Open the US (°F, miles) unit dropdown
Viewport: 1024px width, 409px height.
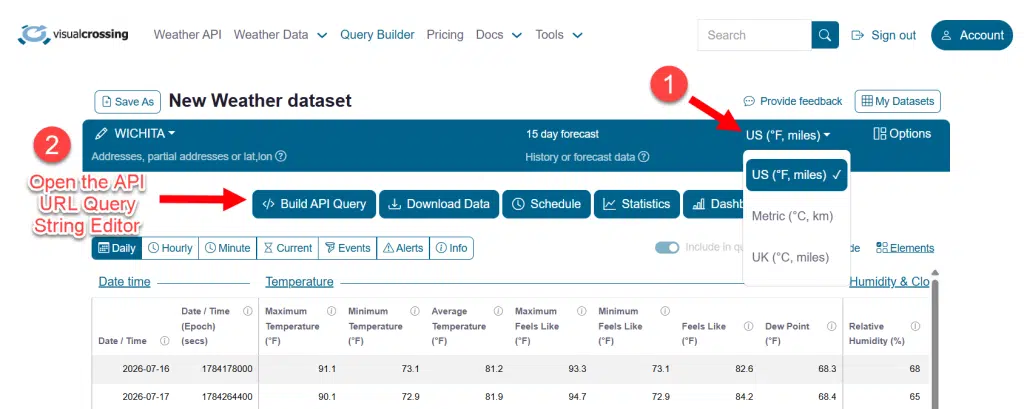(x=788, y=135)
